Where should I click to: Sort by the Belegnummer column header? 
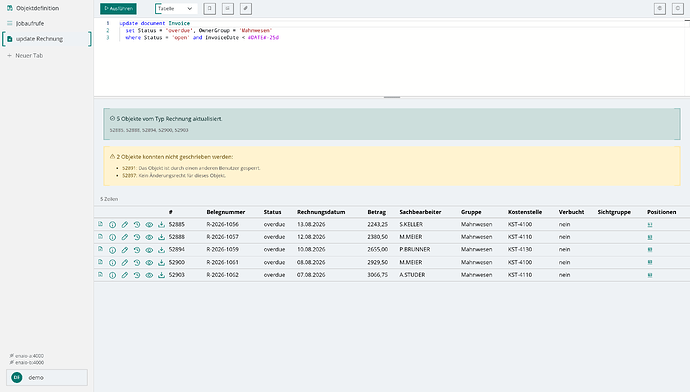[226, 212]
